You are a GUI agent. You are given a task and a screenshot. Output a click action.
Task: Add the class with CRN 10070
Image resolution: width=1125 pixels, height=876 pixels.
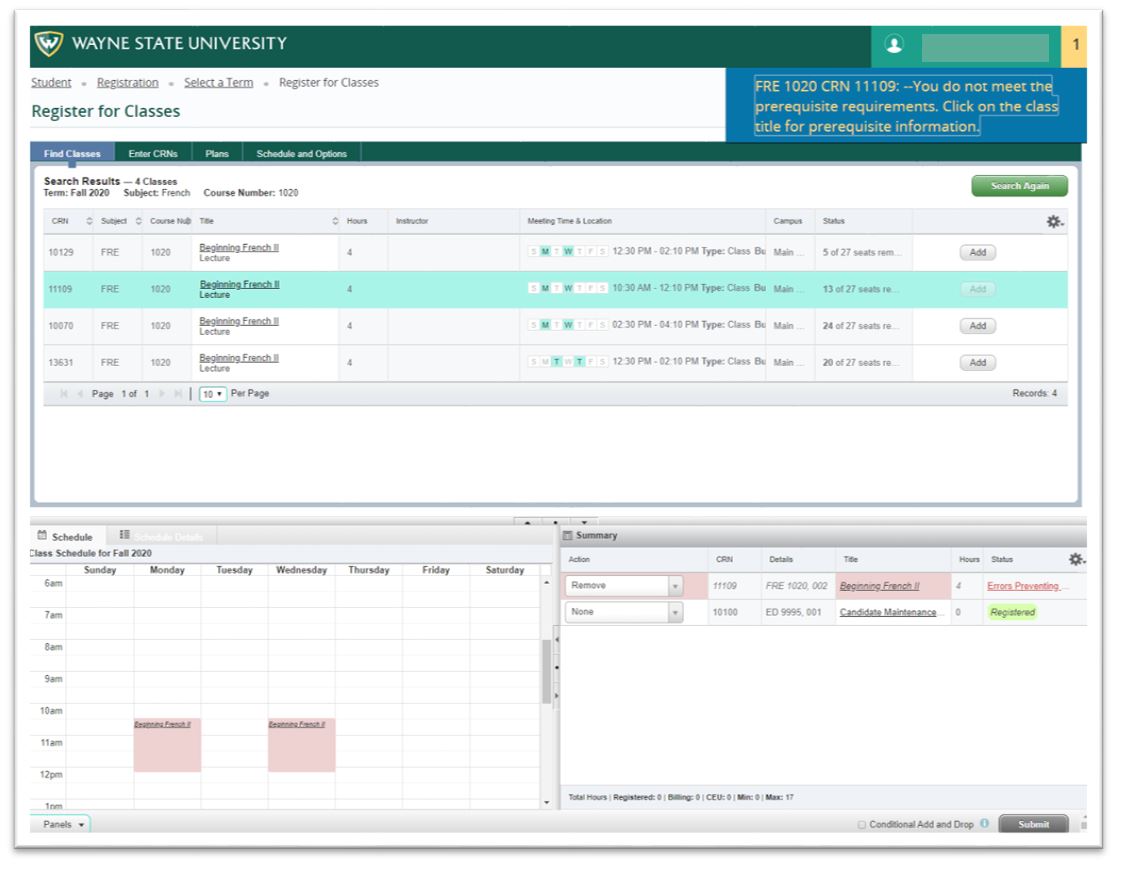pyautogui.click(x=978, y=326)
